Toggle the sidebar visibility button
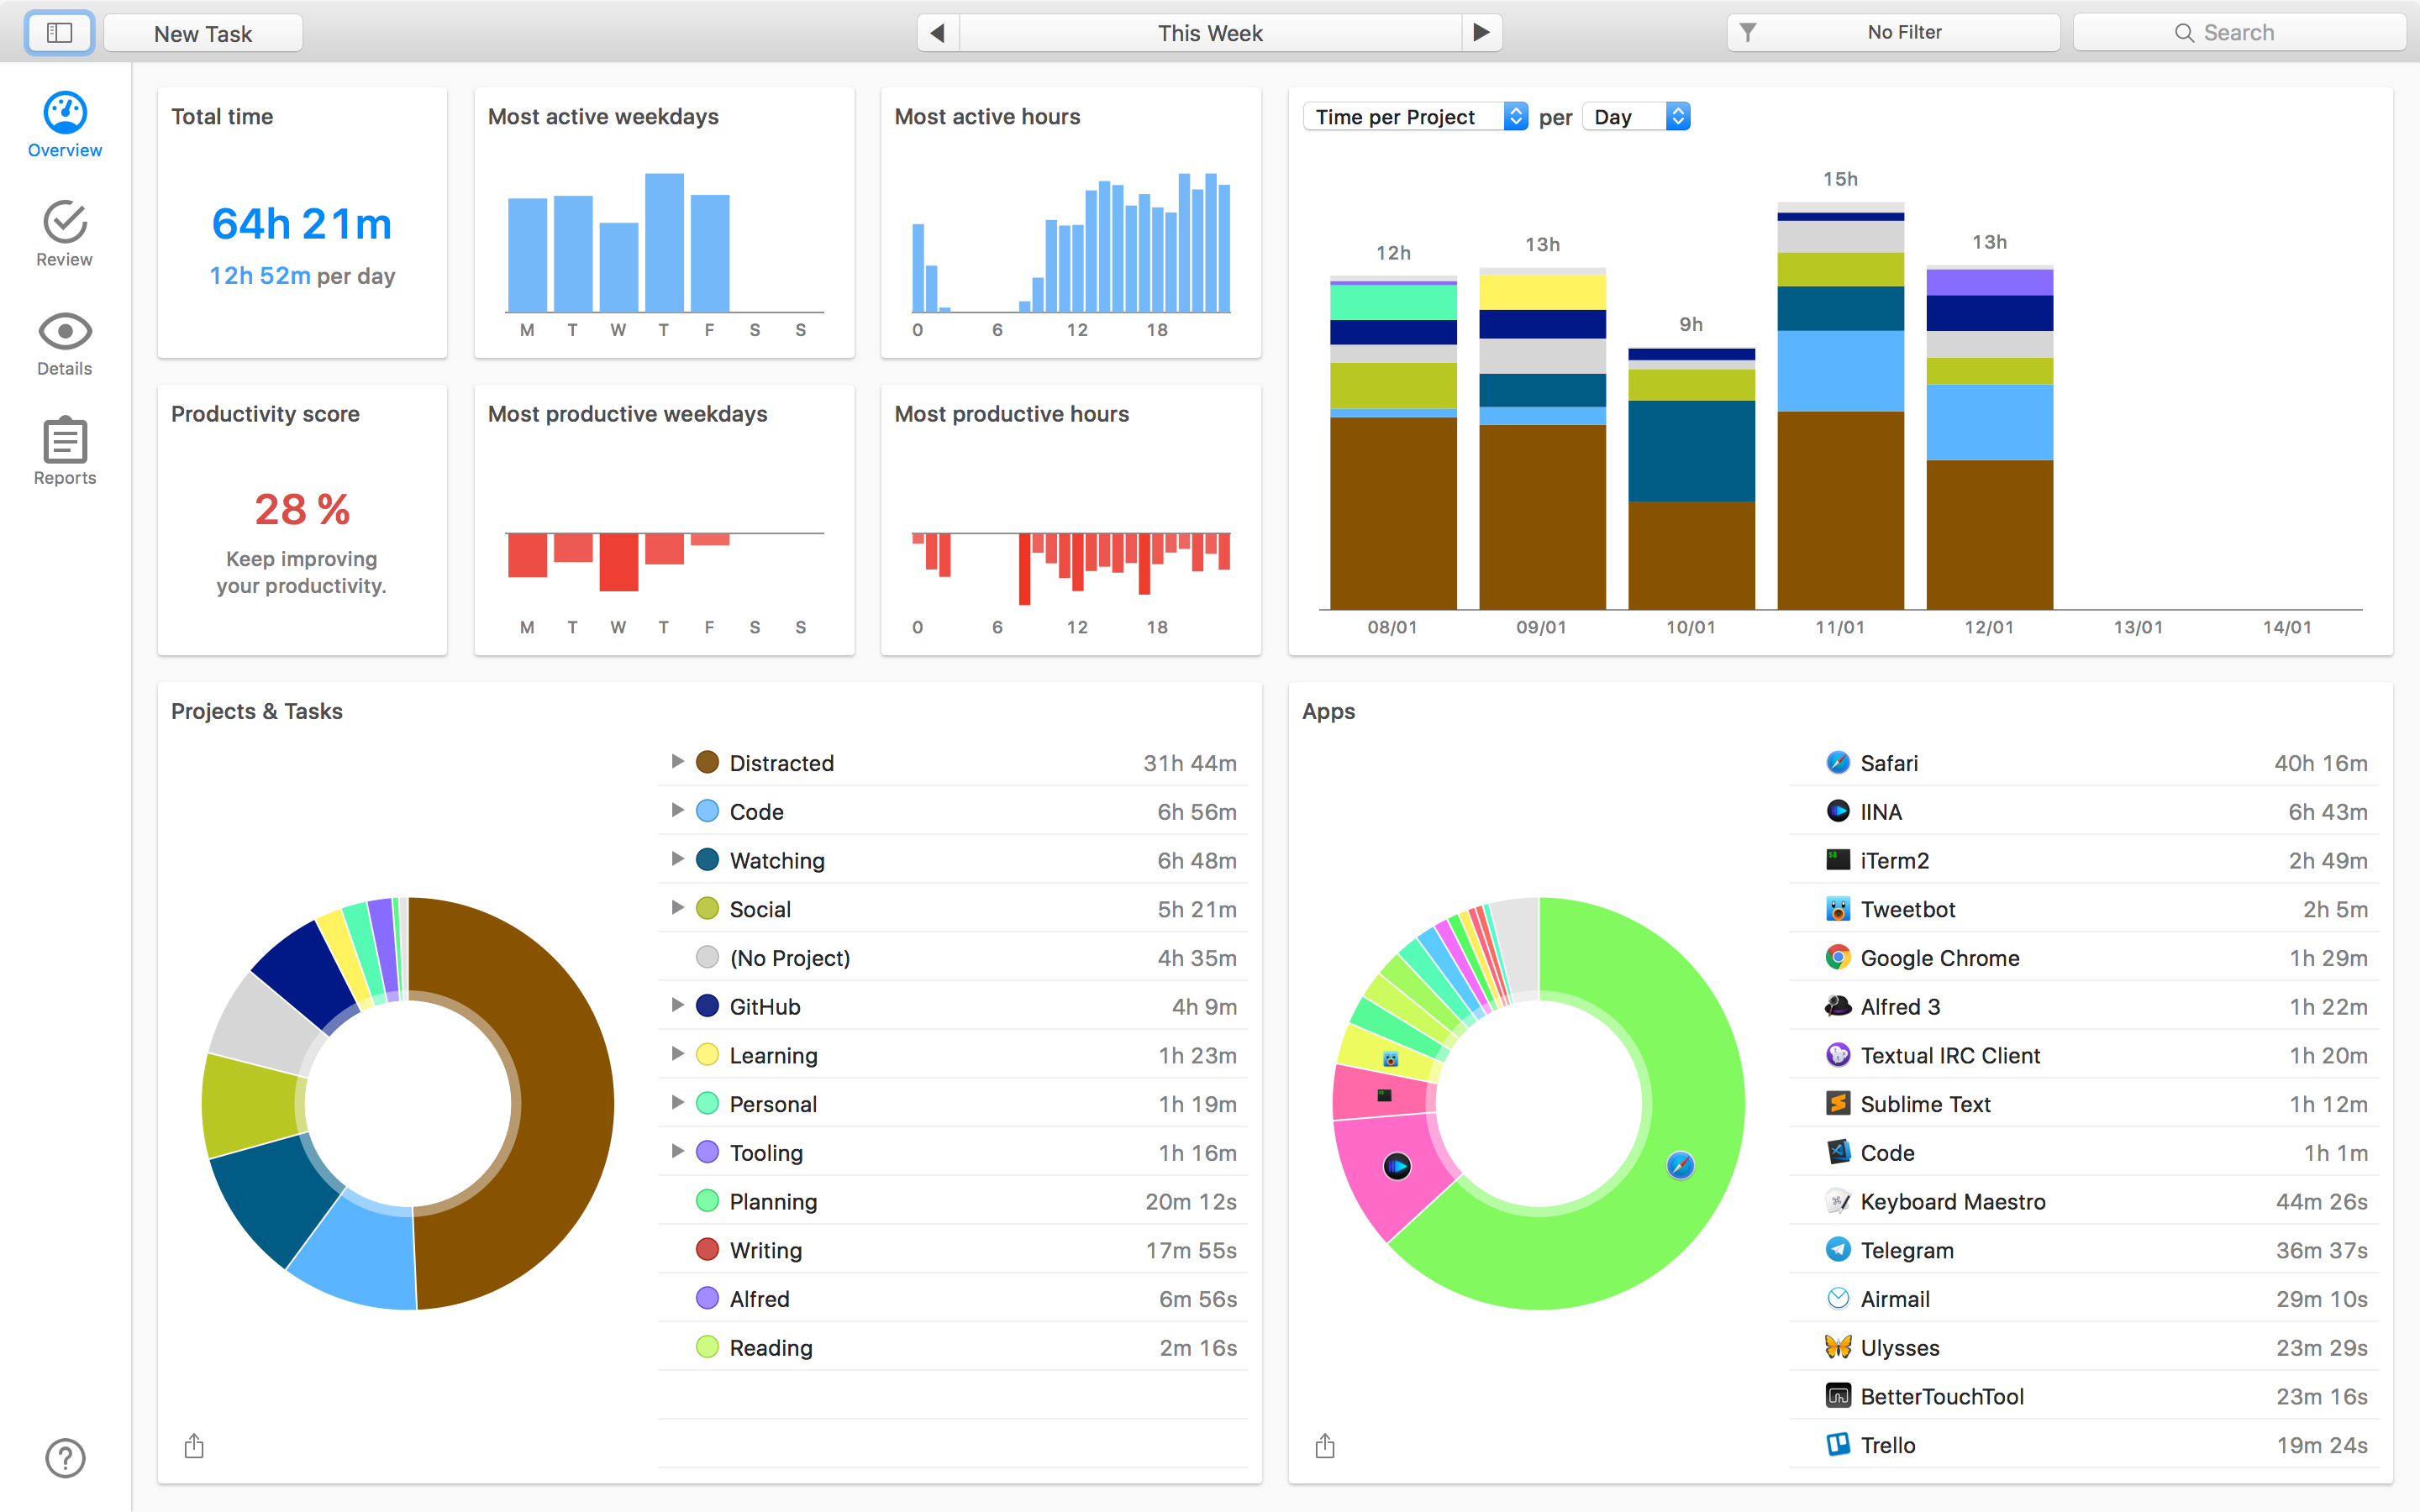This screenshot has width=2420, height=1512. point(59,33)
